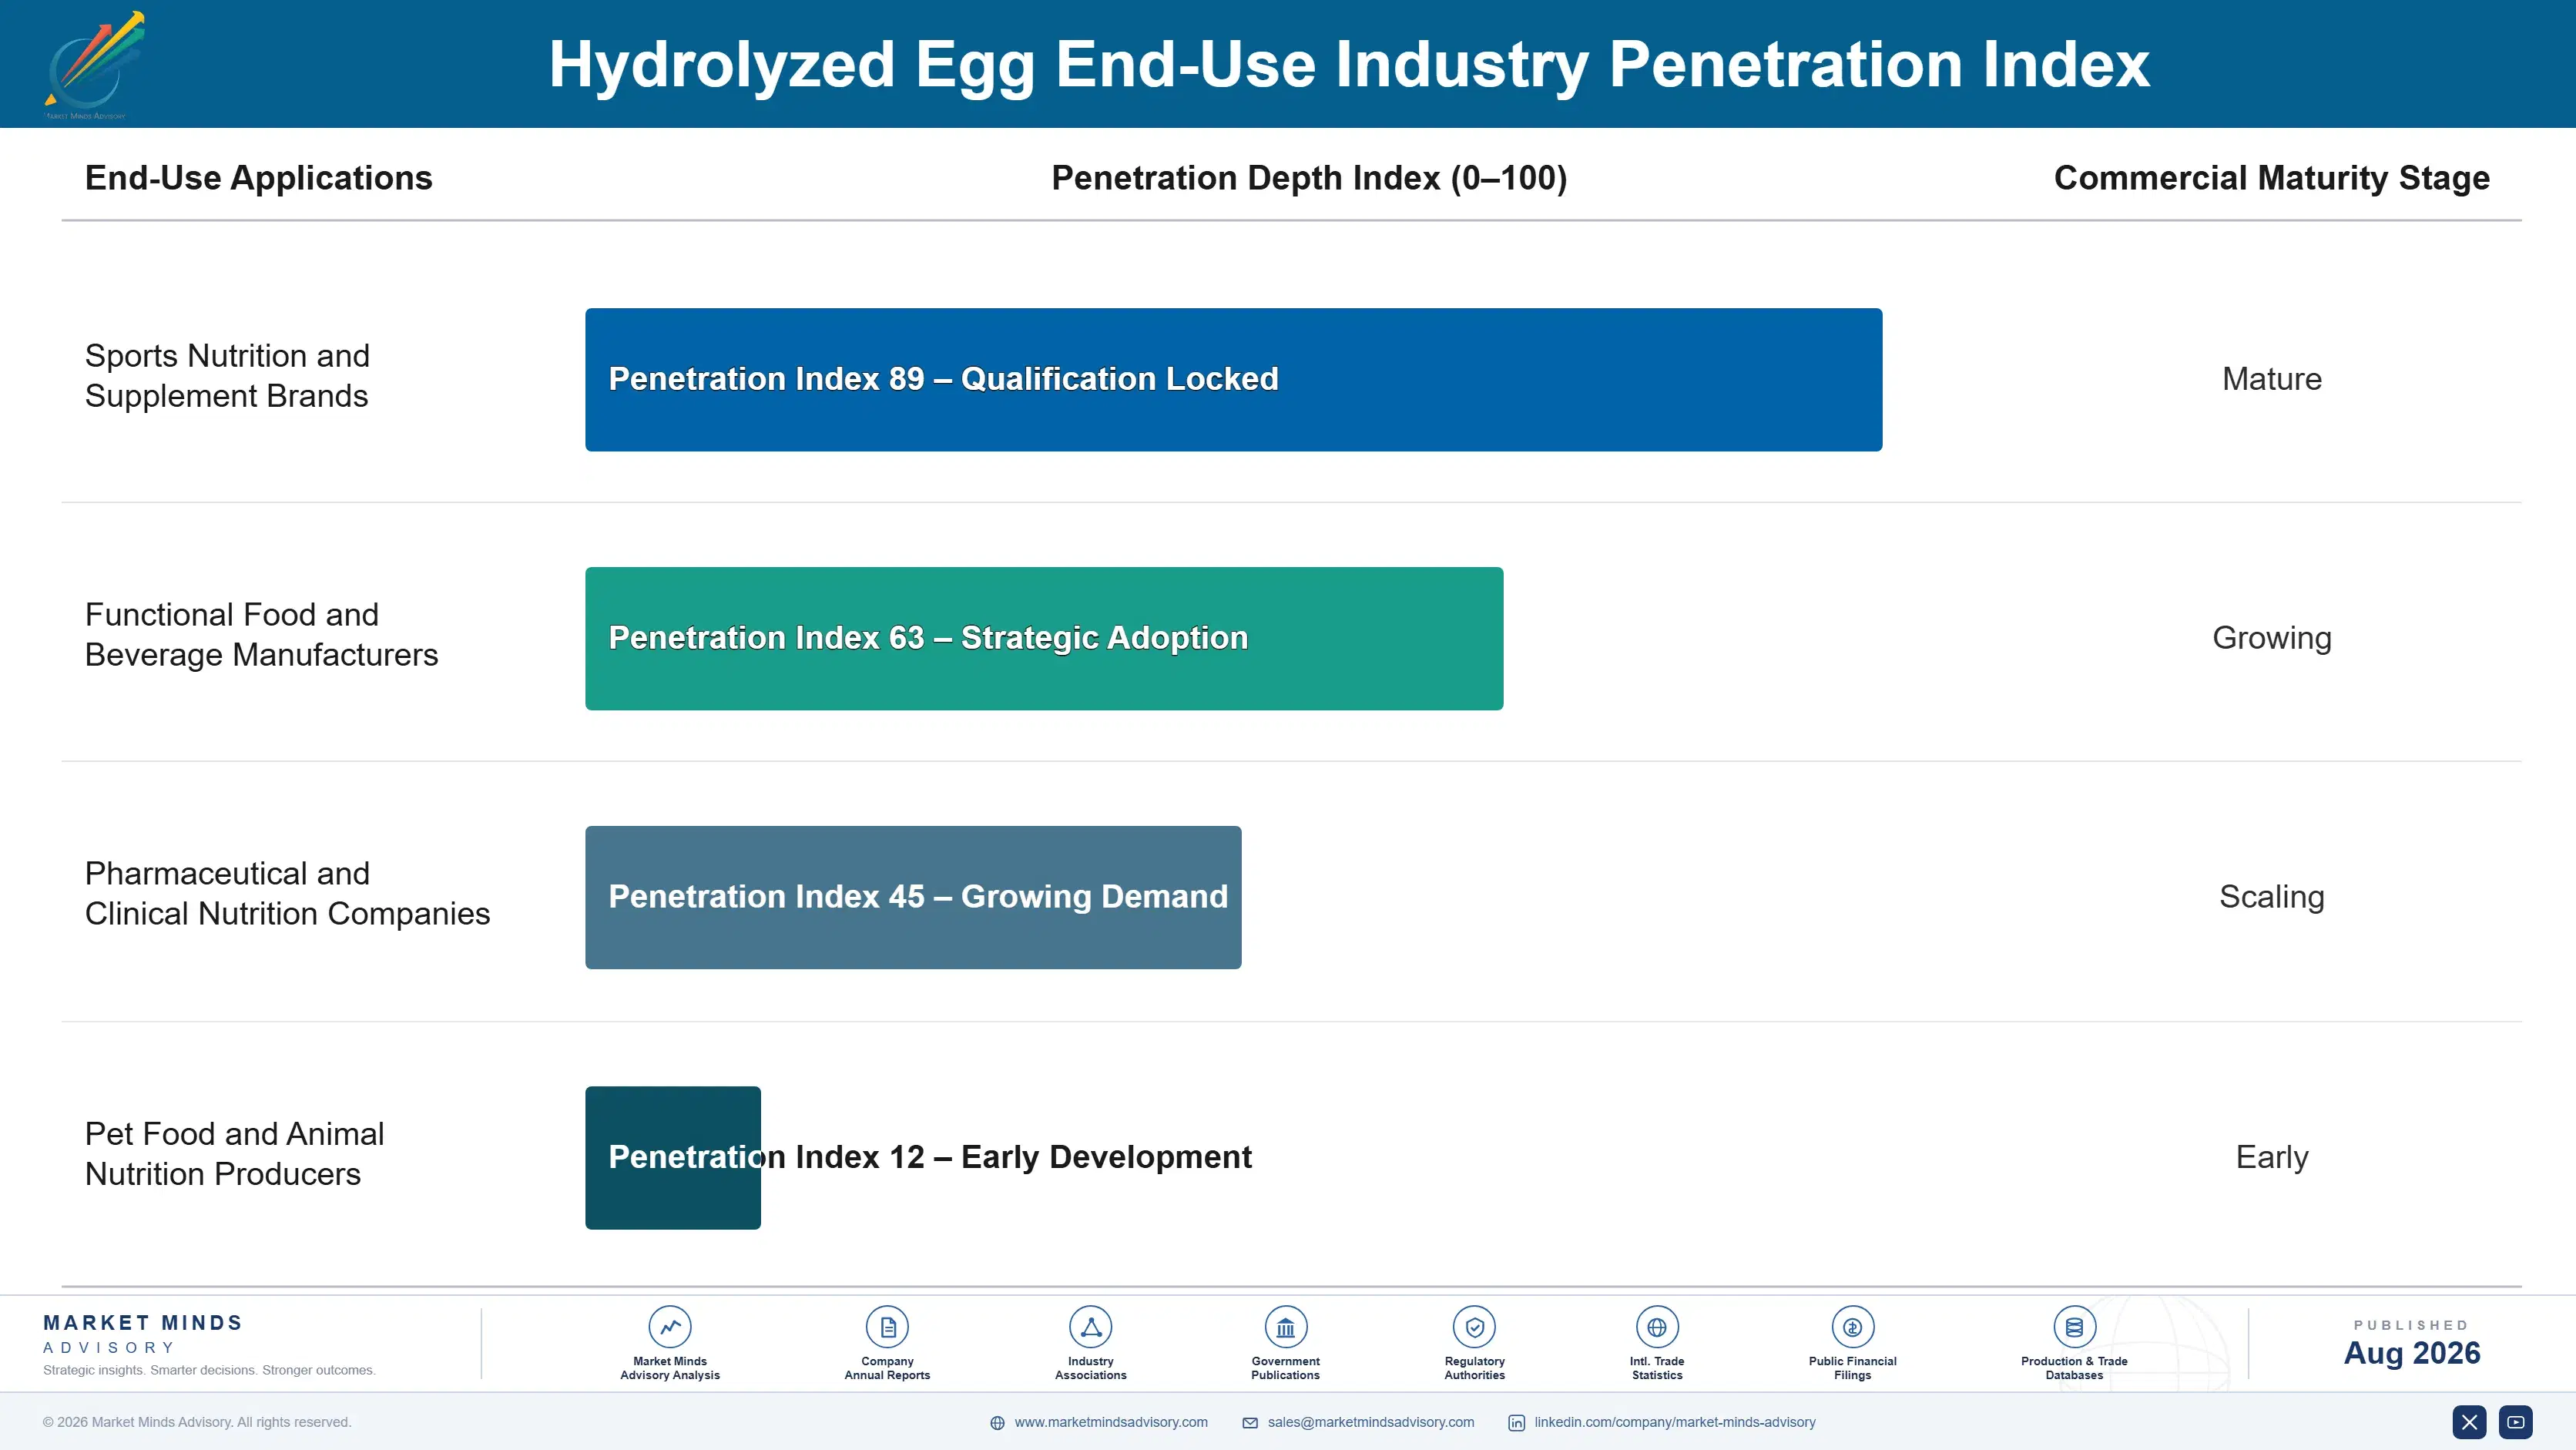This screenshot has width=2576, height=1450.
Task: Click 'Sports Nutrition and Supplement Brands' label
Action: pyautogui.click(x=227, y=376)
